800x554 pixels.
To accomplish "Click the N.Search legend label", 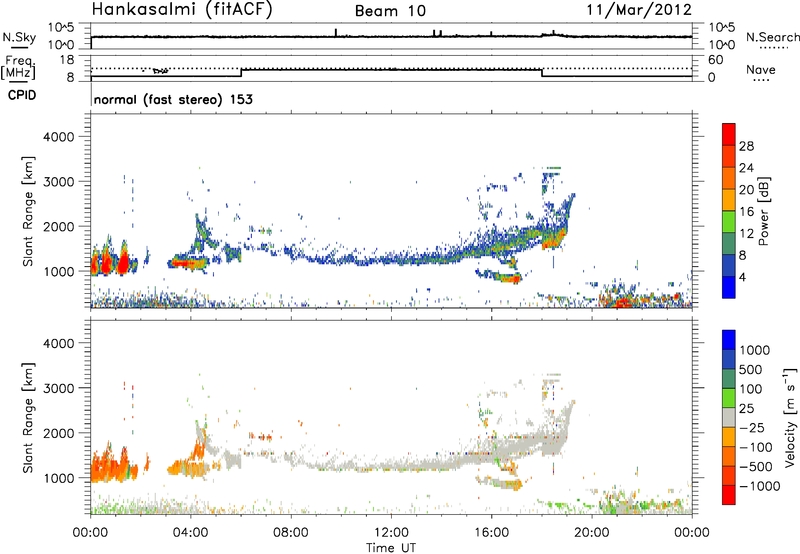I will 773,37.
